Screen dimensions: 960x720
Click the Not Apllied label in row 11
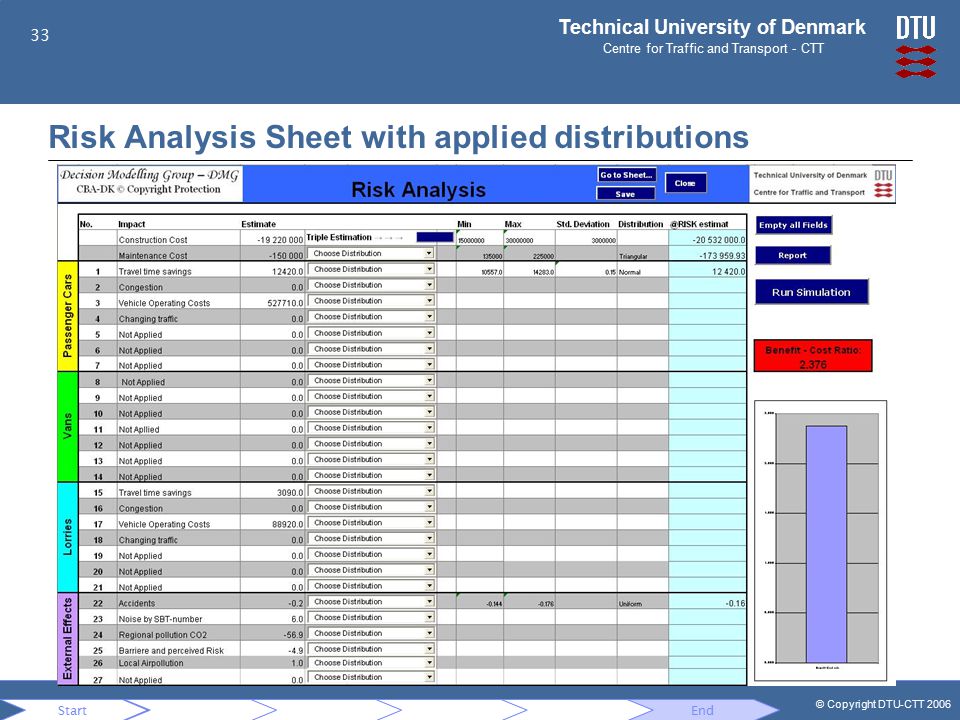139,430
